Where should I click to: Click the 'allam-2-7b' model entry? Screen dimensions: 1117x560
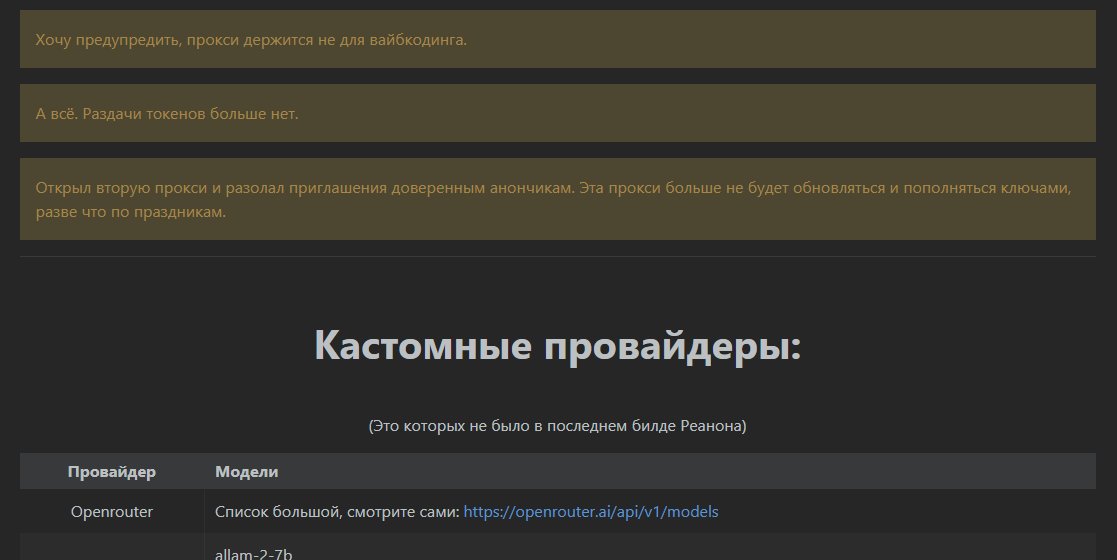[254, 553]
